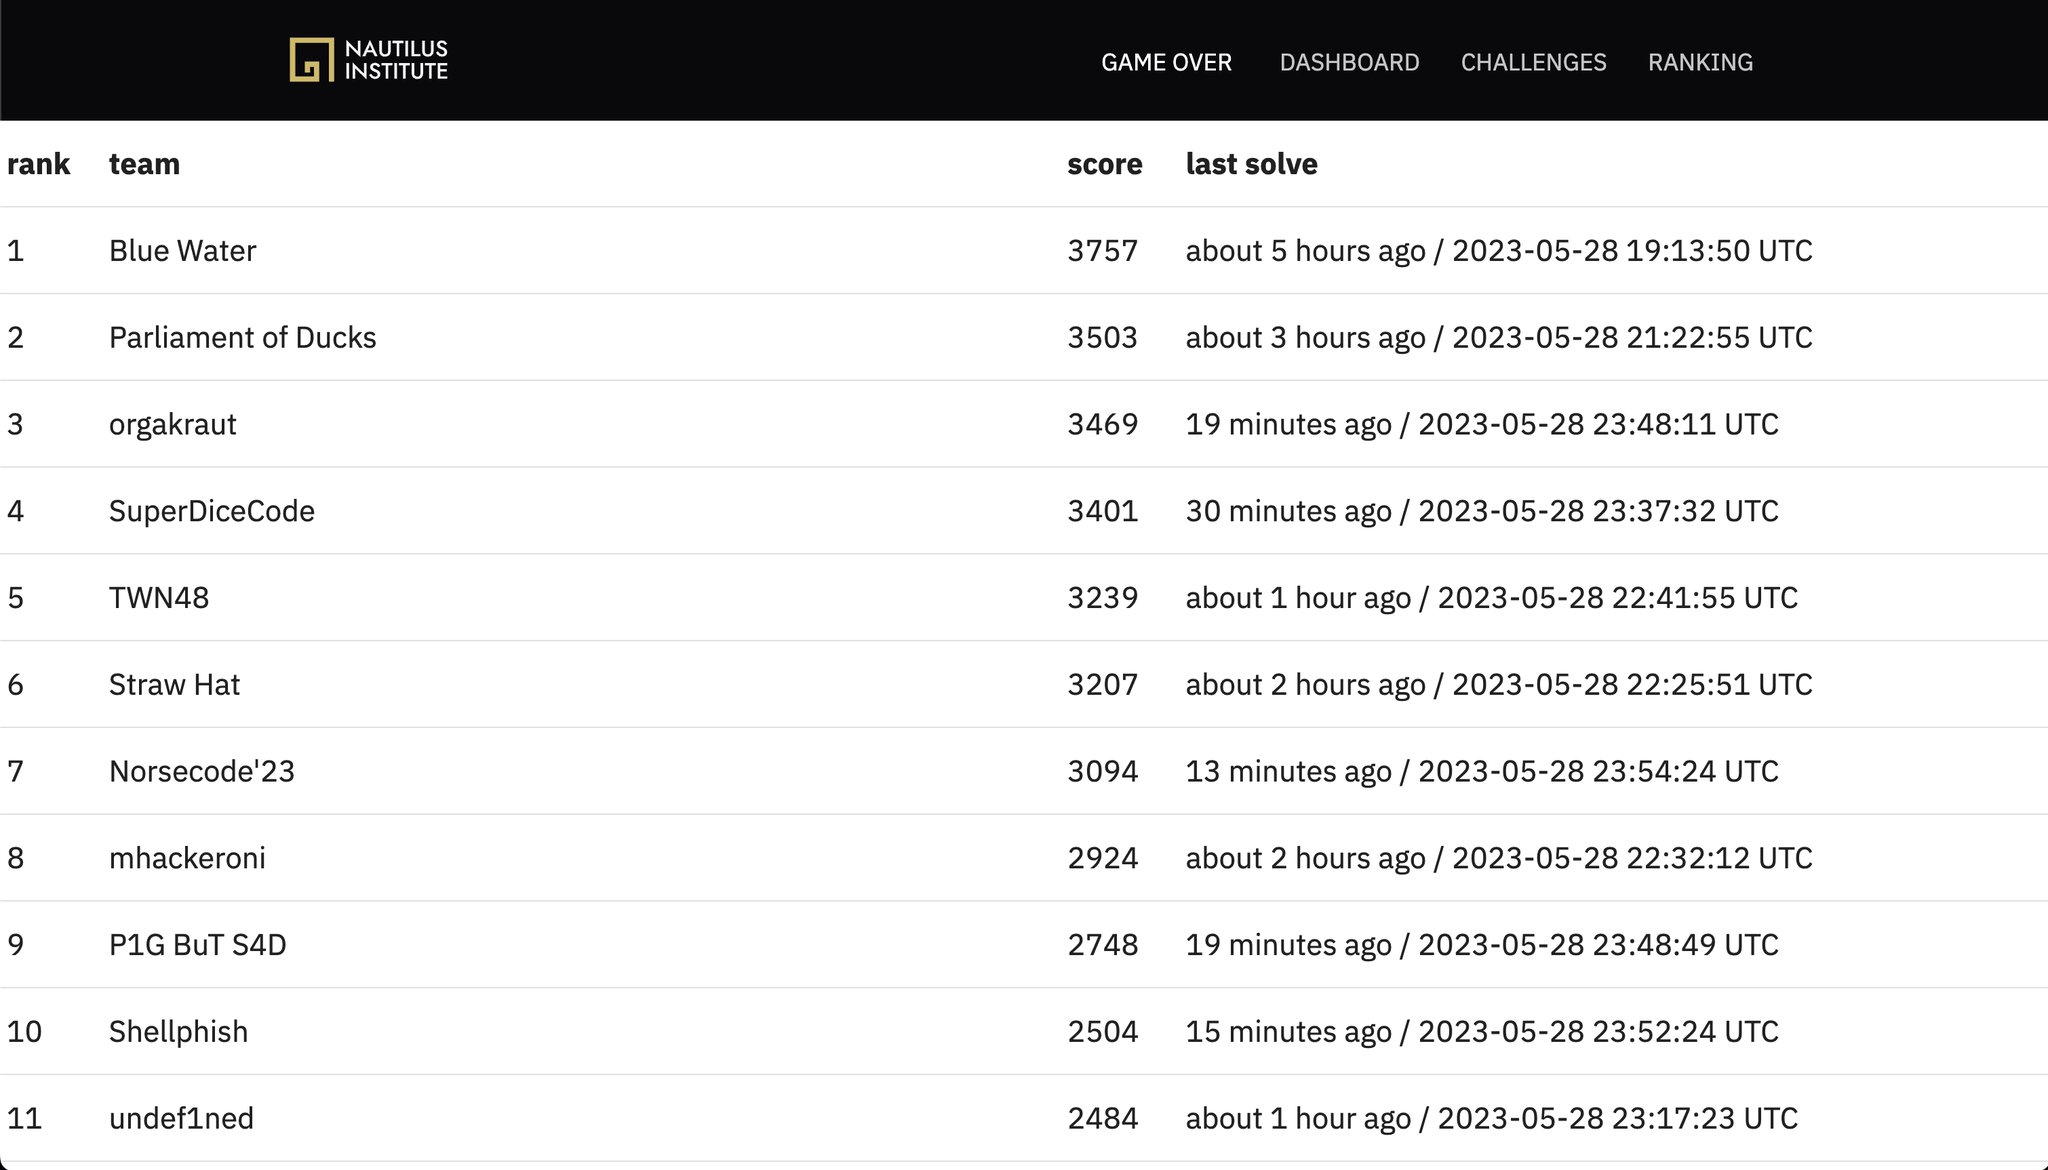Click the rank column header
The image size is (2048, 1170).
point(38,164)
